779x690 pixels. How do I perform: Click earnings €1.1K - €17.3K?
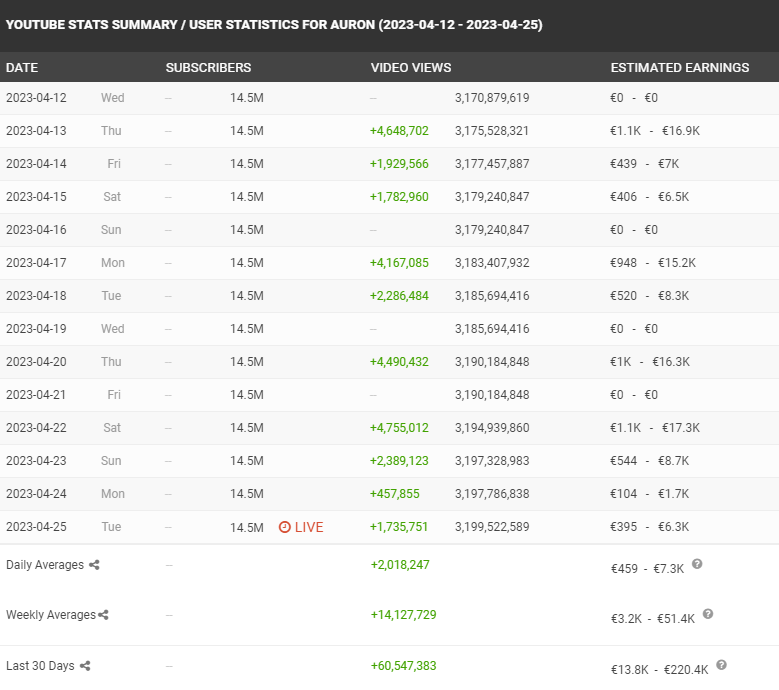(655, 428)
